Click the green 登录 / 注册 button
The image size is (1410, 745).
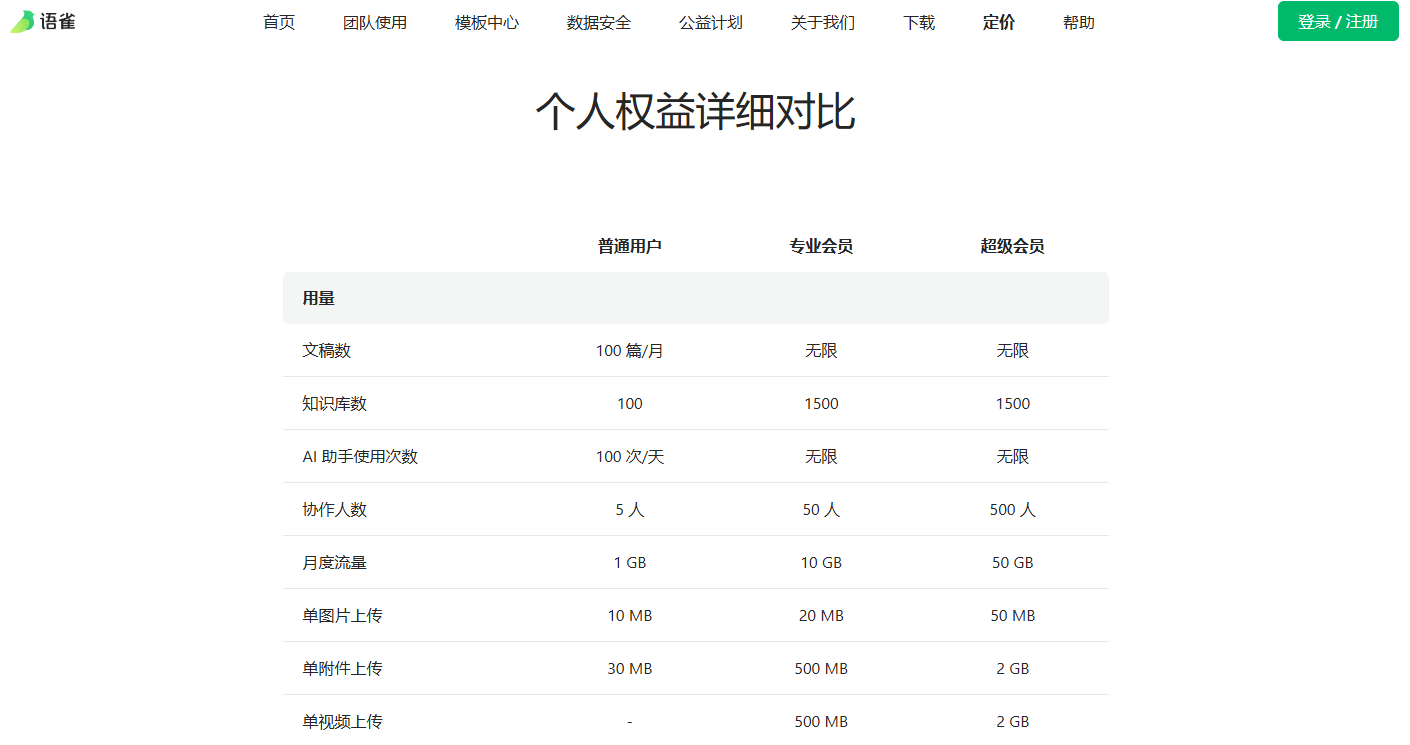1338,22
